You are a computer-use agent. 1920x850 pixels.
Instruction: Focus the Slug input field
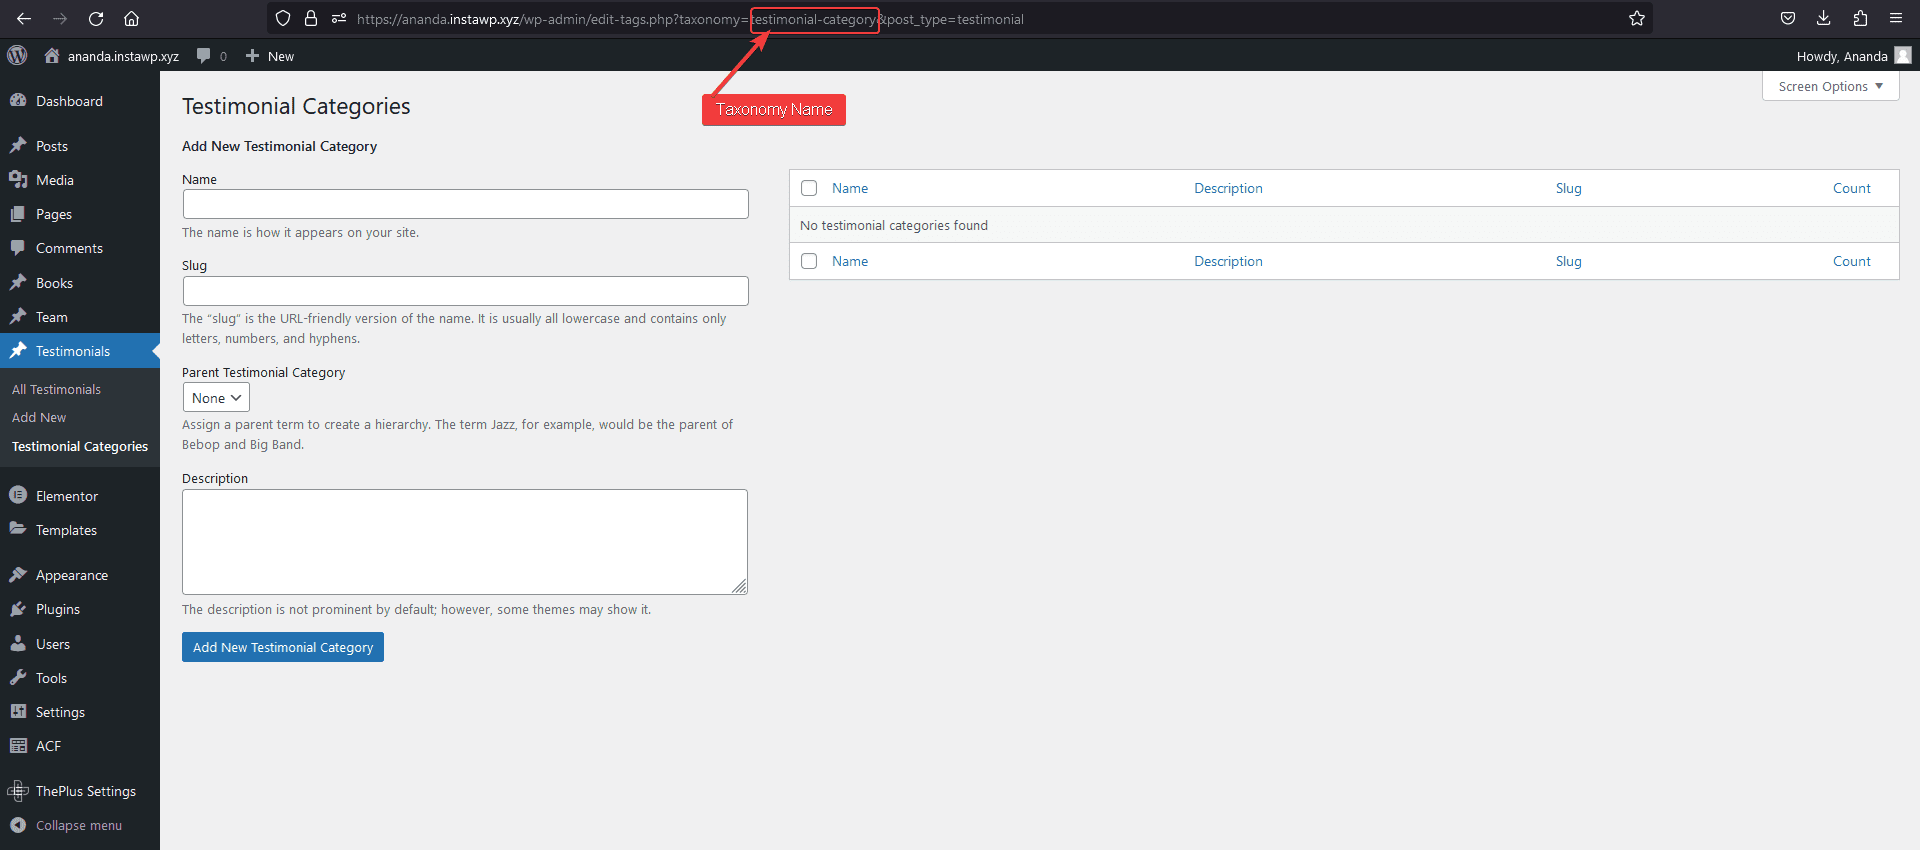tap(465, 291)
